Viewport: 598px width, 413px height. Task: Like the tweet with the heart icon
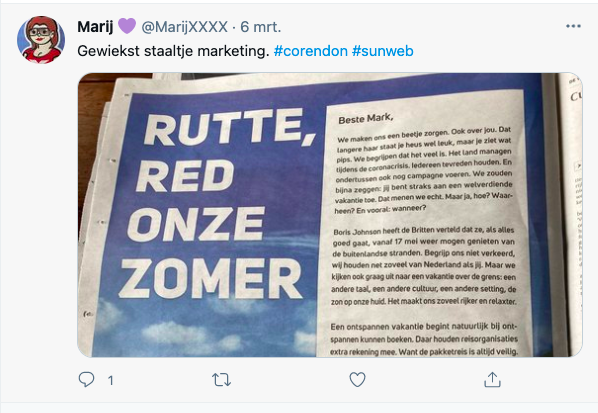357,379
